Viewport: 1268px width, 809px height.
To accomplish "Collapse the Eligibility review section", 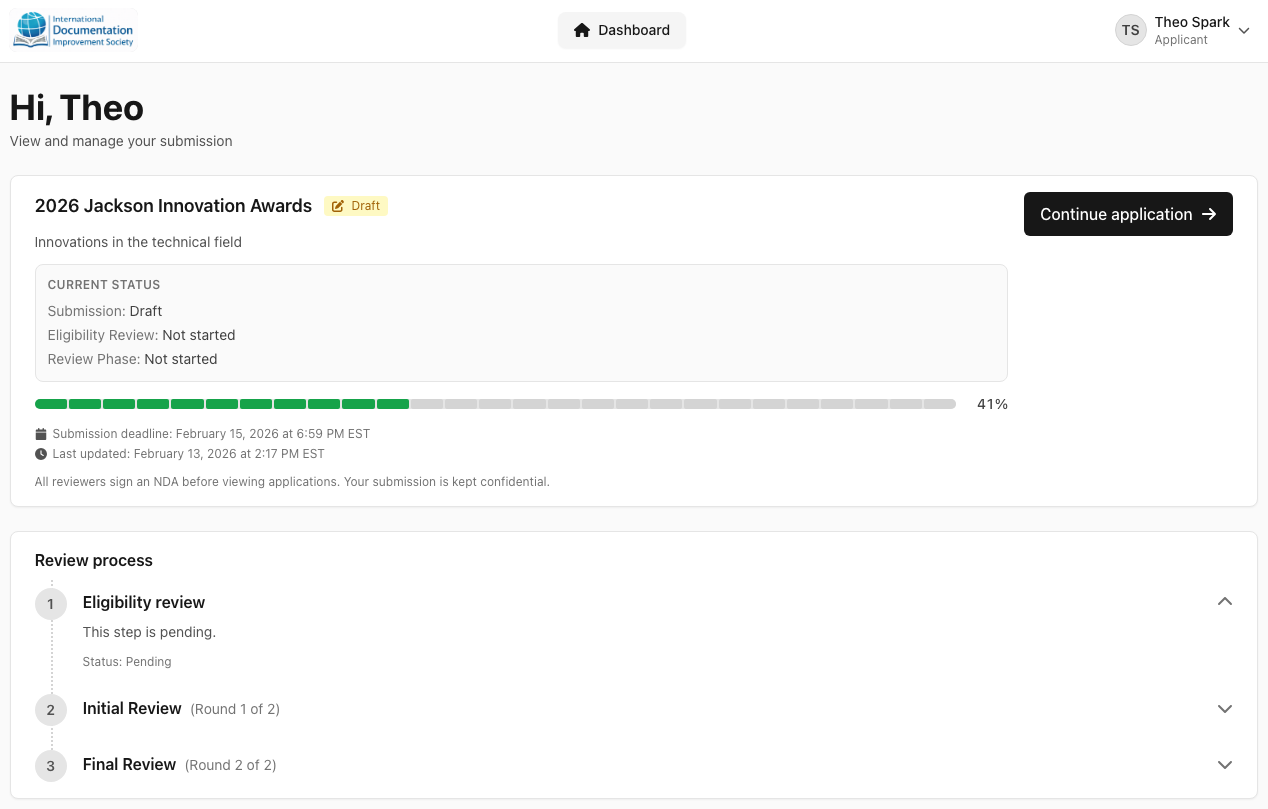I will click(x=1225, y=601).
